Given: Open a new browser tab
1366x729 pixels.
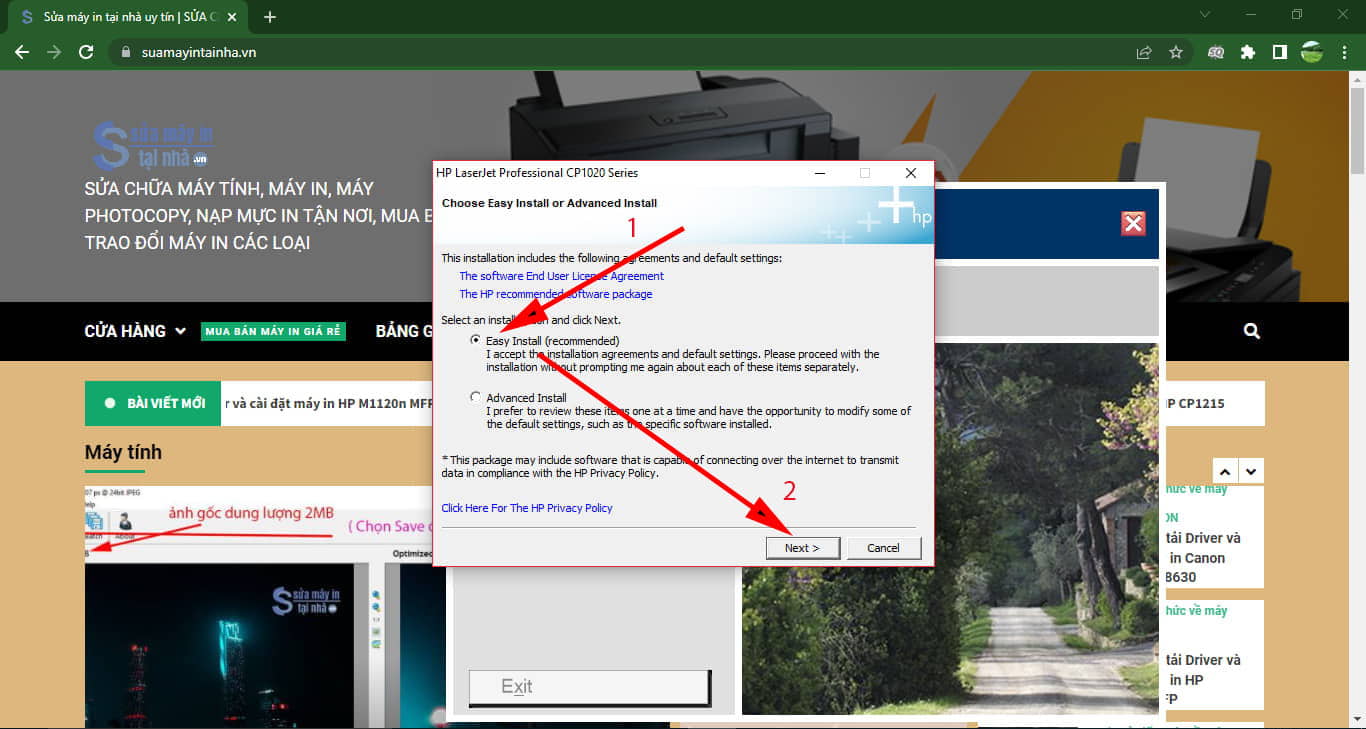Looking at the screenshot, I should (x=269, y=17).
